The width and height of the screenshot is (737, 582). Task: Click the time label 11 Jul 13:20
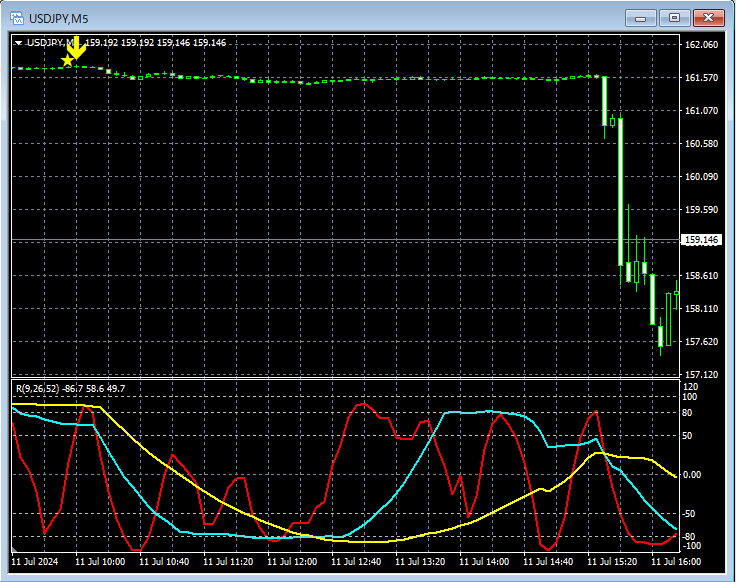tap(420, 562)
